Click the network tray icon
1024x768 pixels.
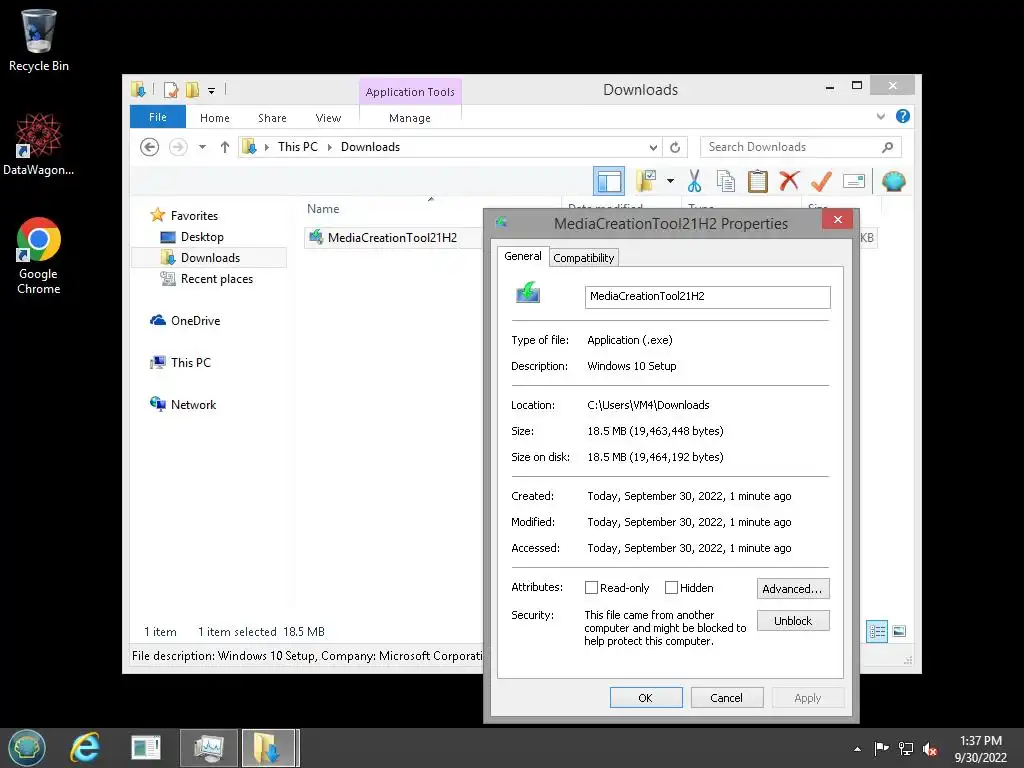pos(906,749)
